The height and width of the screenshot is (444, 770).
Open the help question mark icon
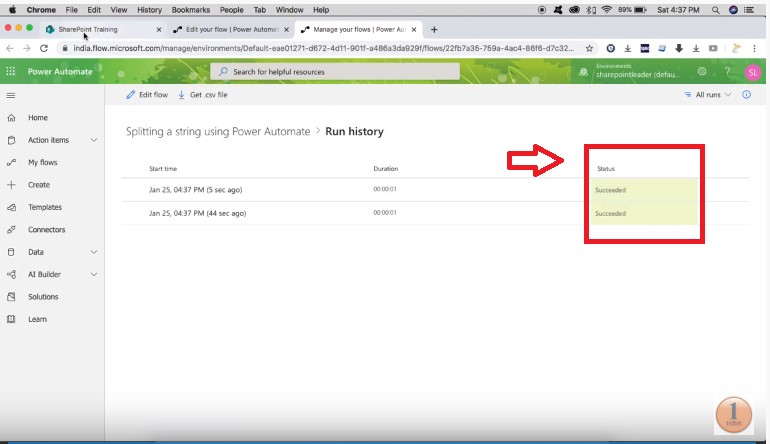point(727,72)
